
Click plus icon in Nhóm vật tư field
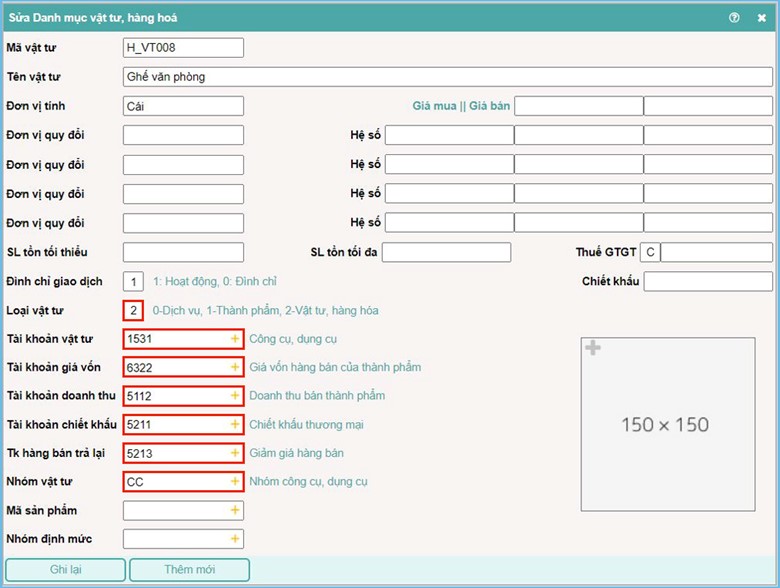pos(236,481)
